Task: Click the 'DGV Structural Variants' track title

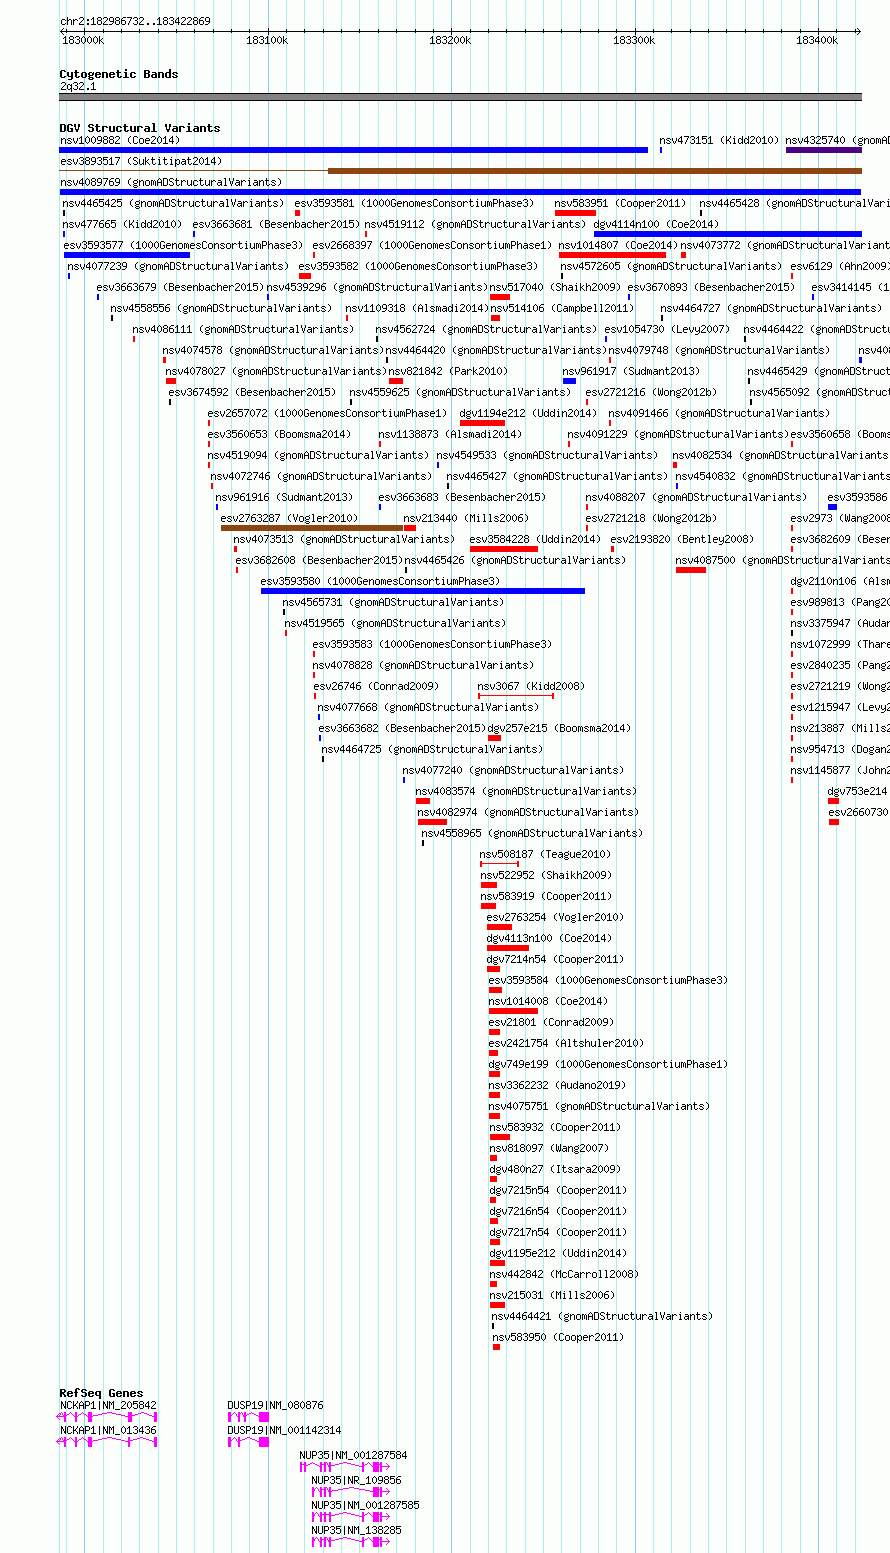Action: click(x=139, y=128)
